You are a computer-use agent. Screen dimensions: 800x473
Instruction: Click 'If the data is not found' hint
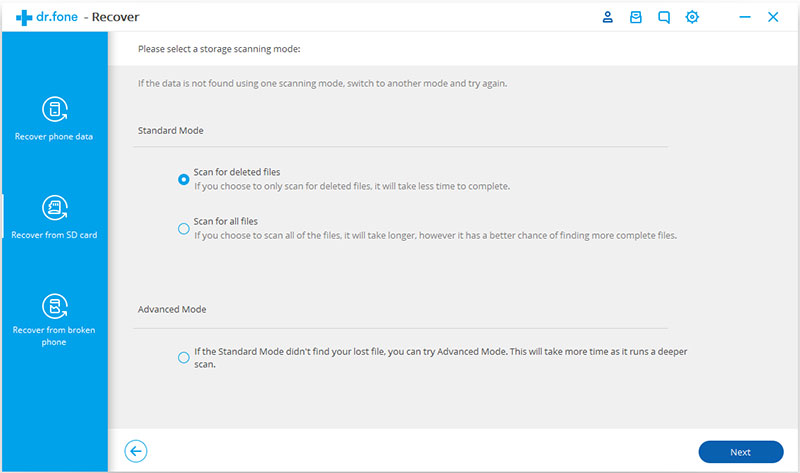[x=322, y=83]
